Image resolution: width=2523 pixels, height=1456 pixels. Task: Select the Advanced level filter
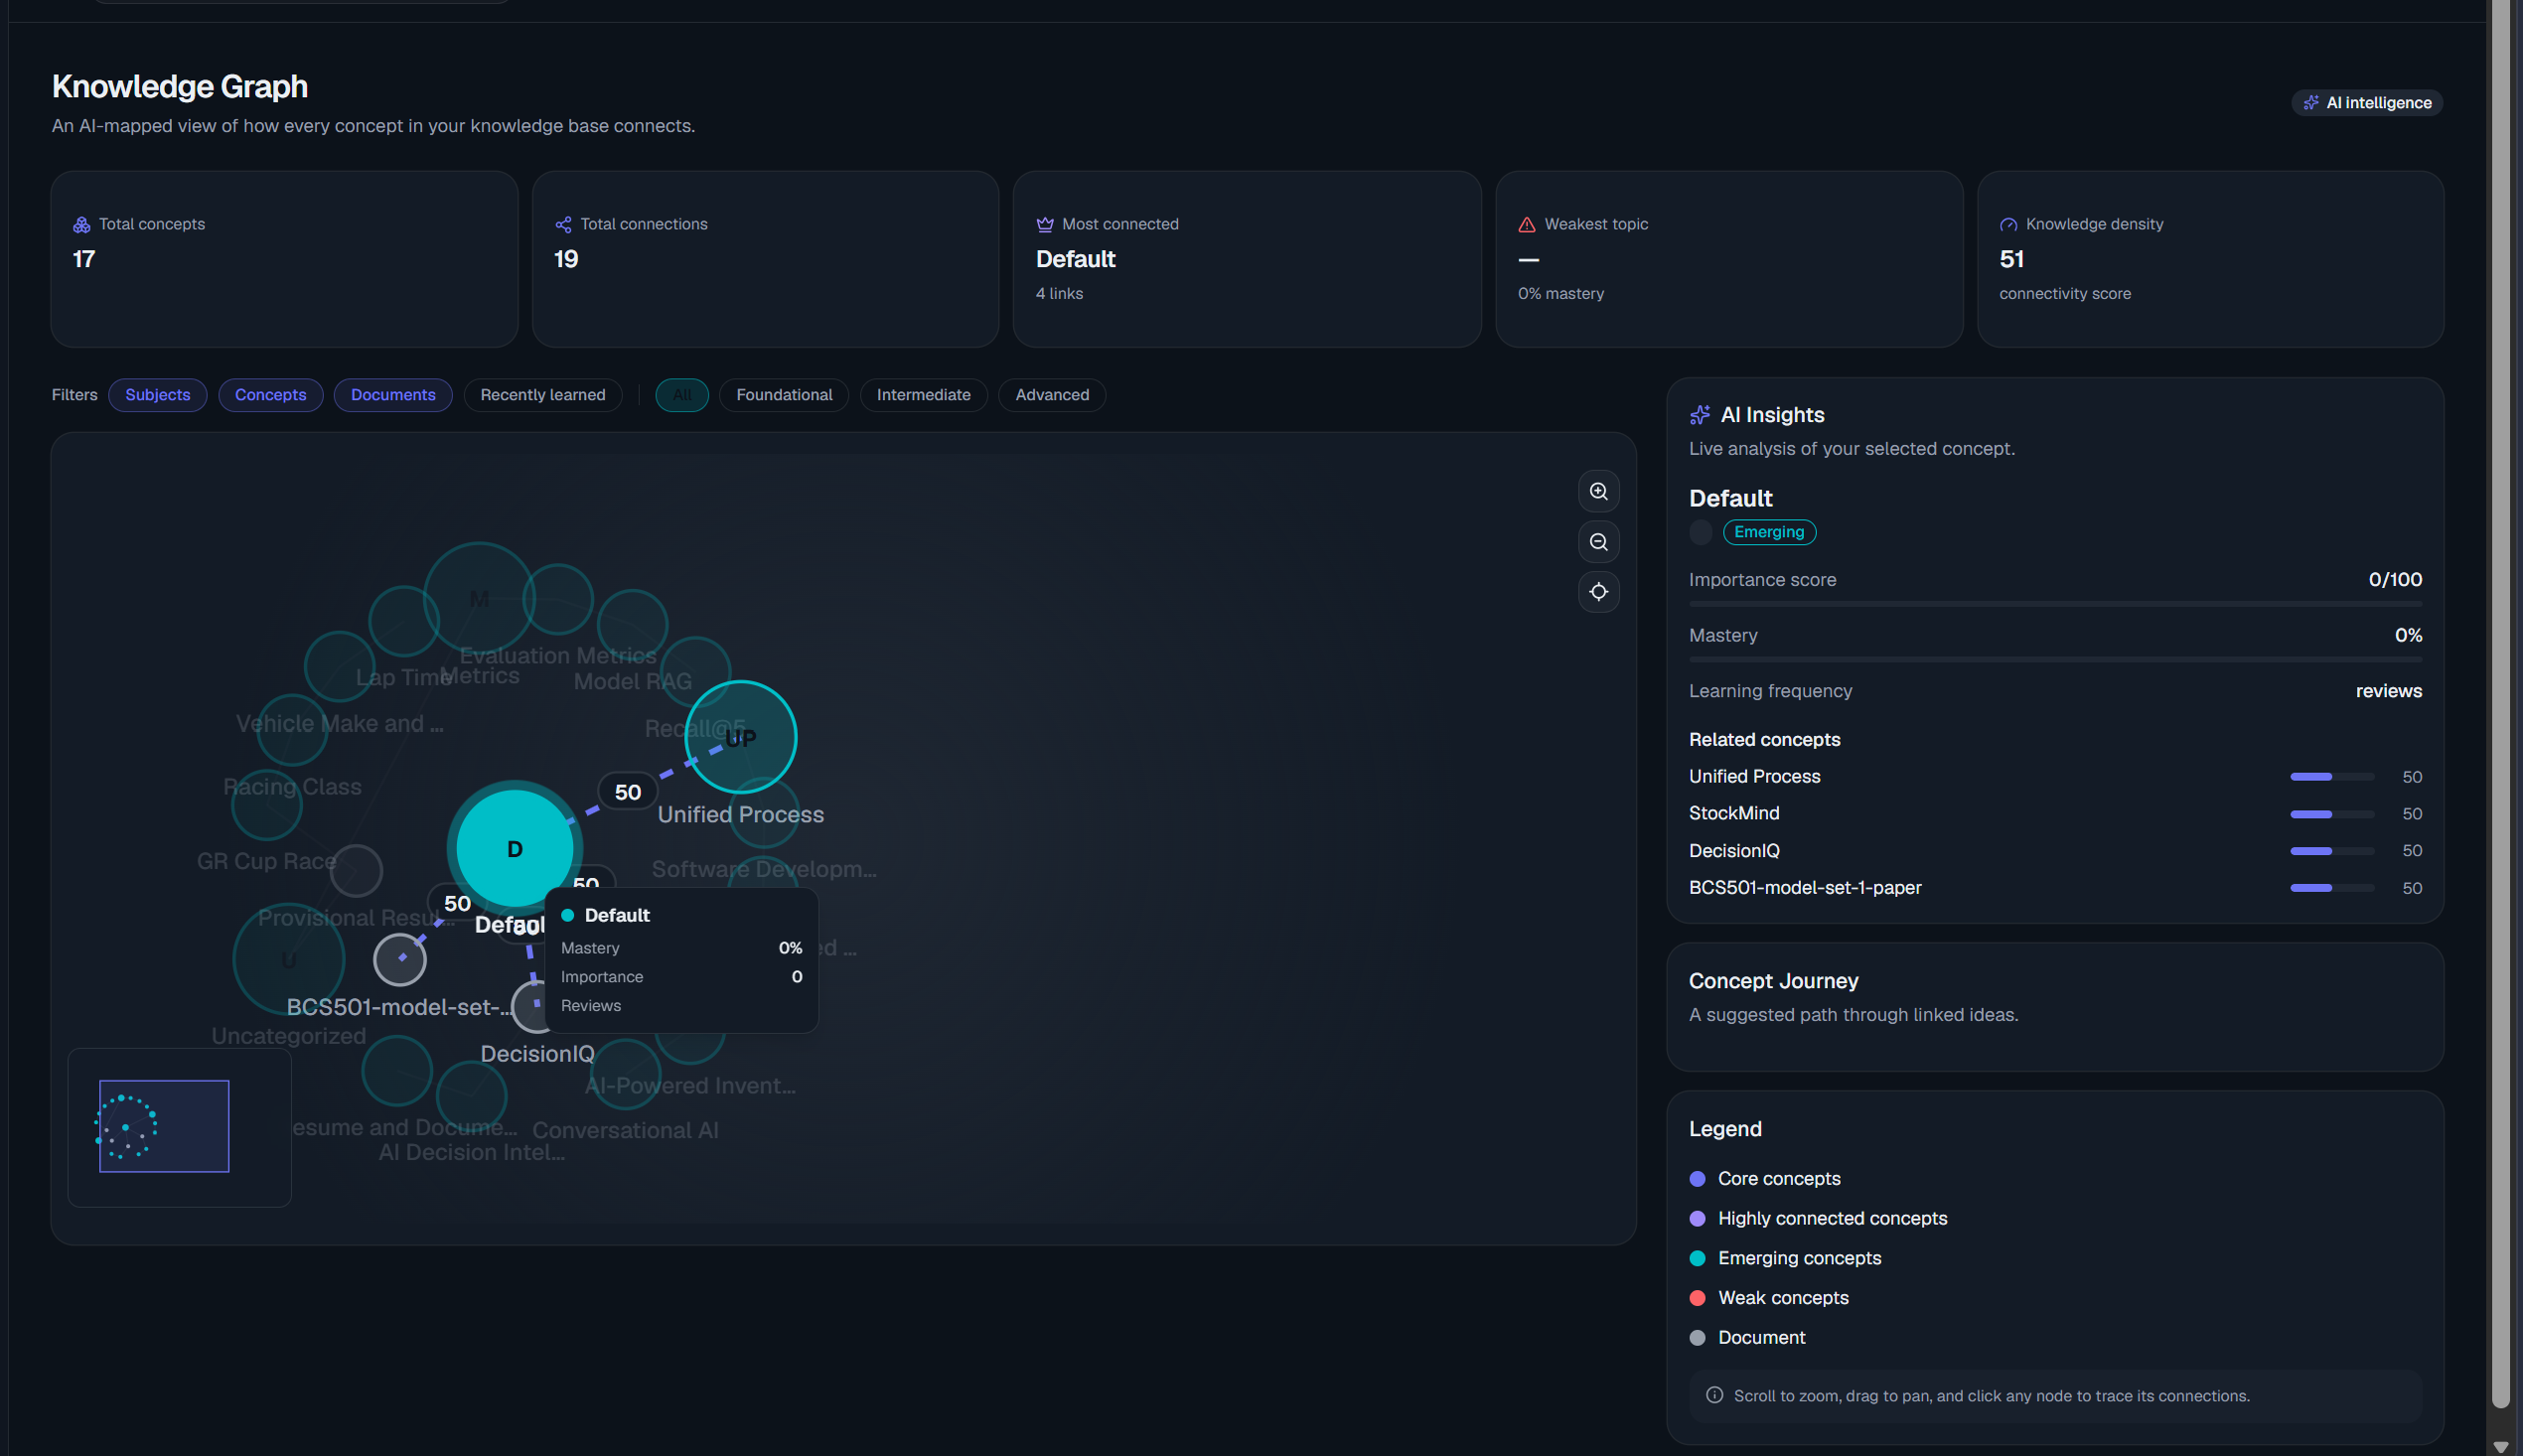pyautogui.click(x=1052, y=395)
